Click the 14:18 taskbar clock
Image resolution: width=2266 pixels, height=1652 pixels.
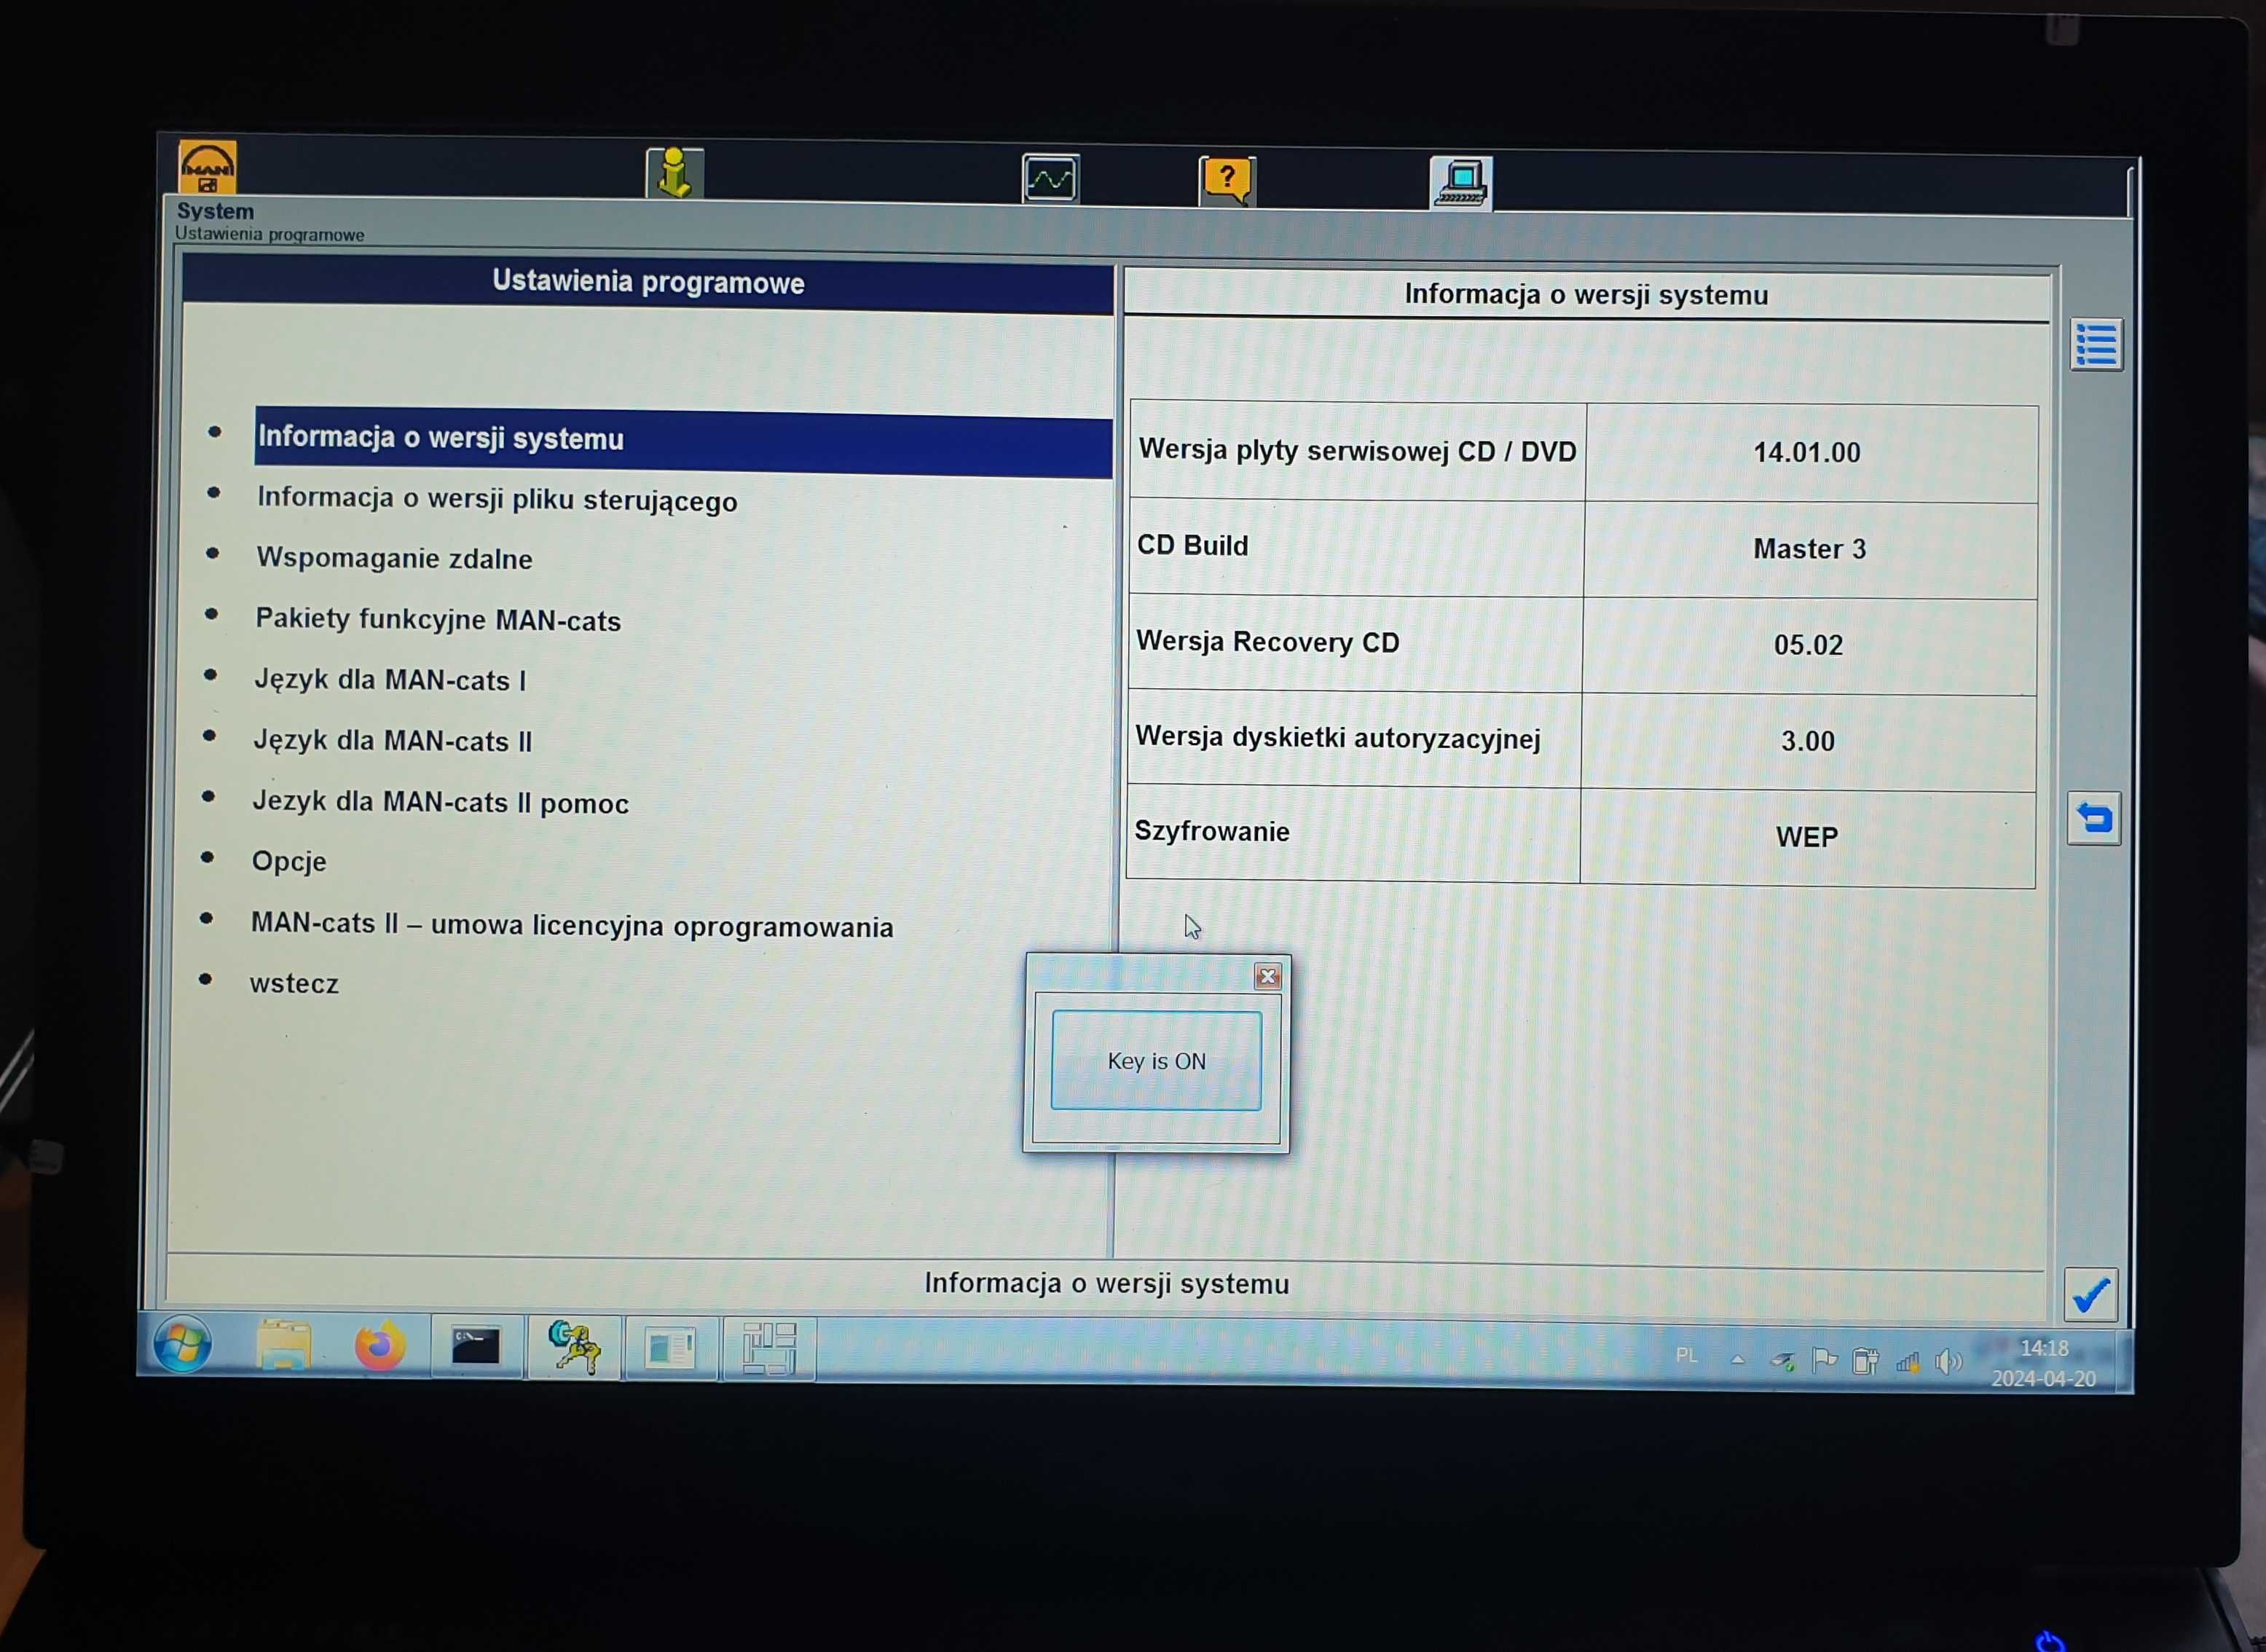click(x=2044, y=1349)
